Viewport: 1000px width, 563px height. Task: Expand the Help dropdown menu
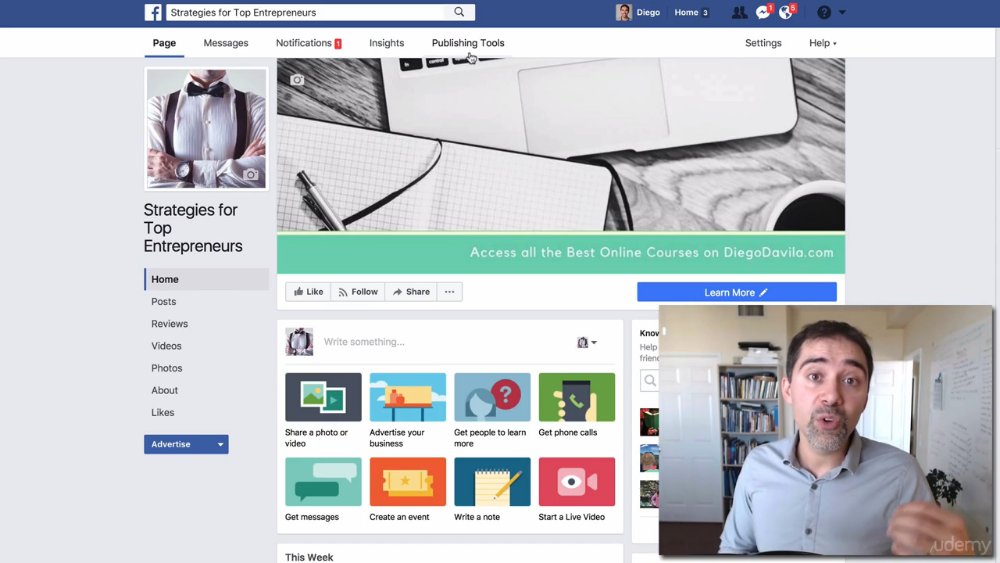tap(823, 43)
